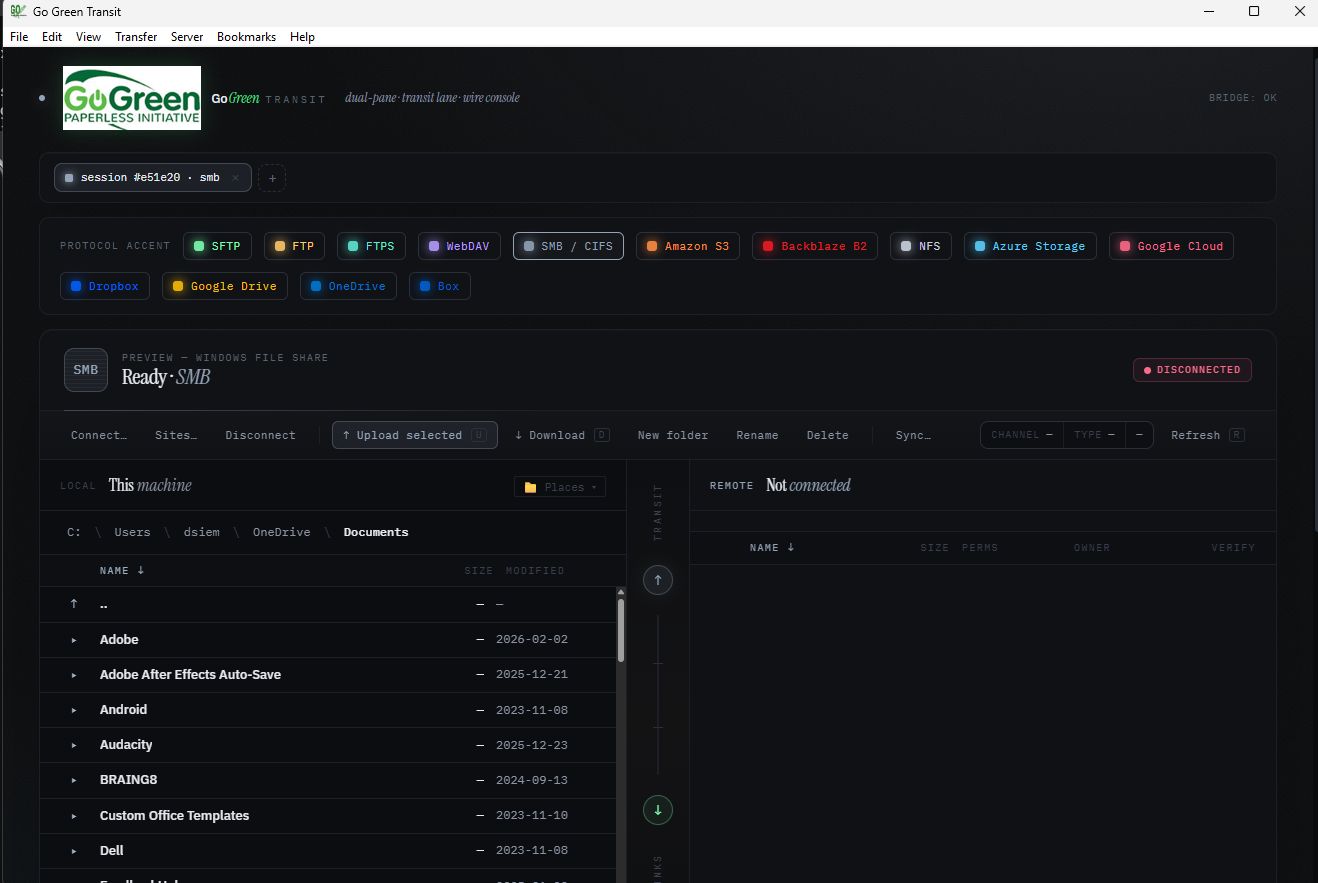Select the FTP protocol accent
The height and width of the screenshot is (883, 1318).
coord(294,246)
